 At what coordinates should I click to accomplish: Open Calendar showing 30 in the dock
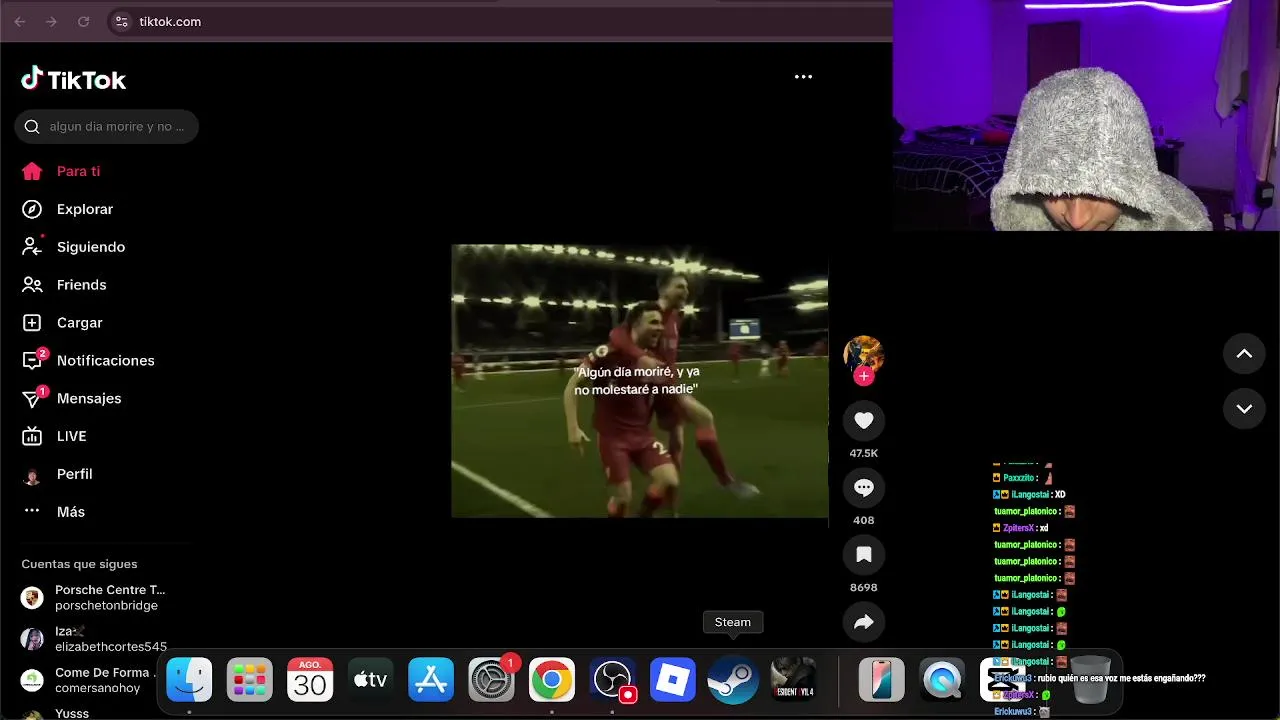(310, 681)
